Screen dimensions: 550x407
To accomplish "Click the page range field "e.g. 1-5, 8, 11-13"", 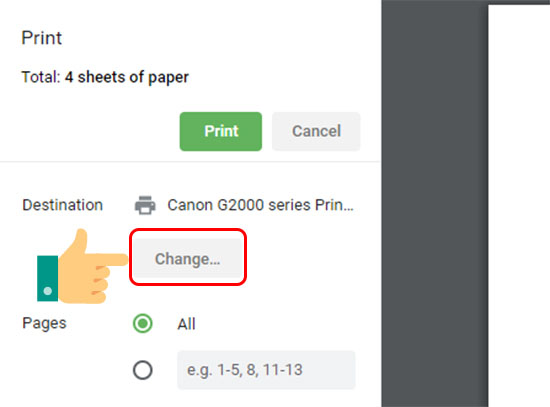I will [266, 370].
